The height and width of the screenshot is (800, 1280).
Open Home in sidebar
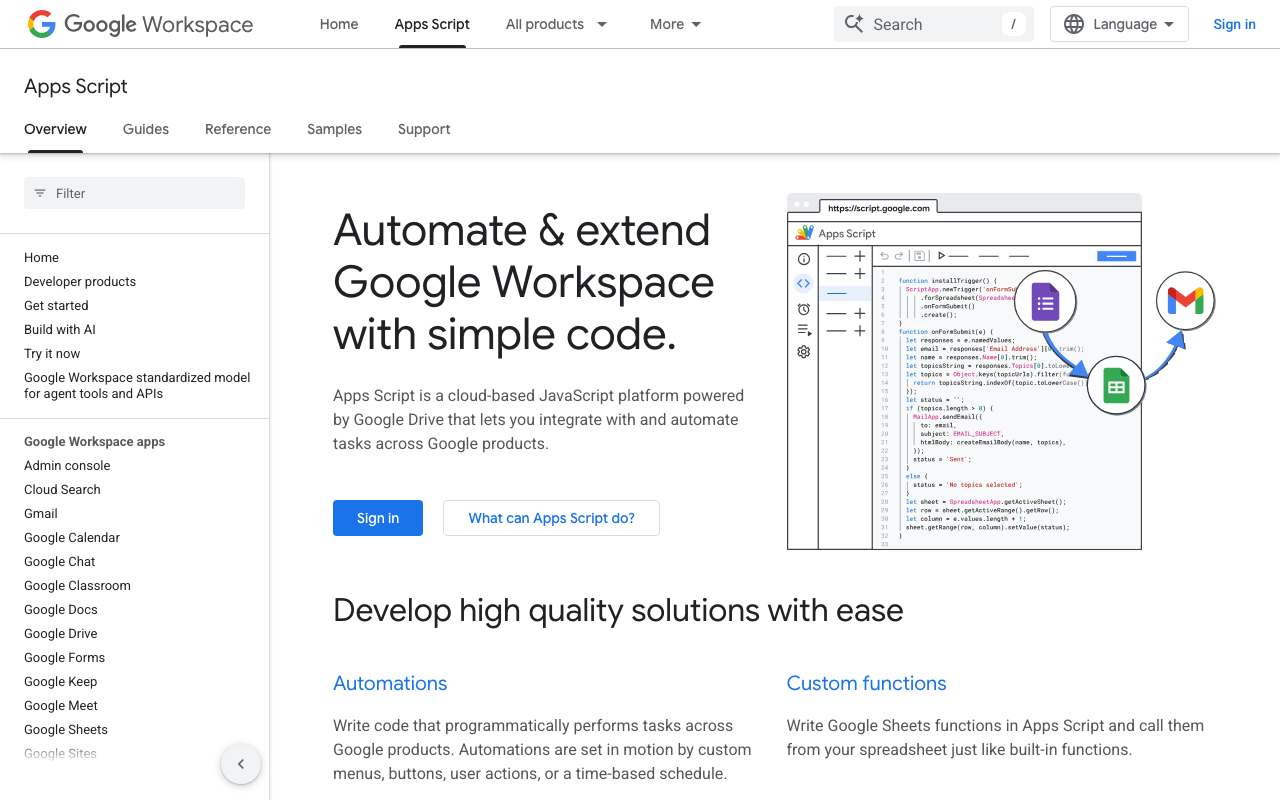tap(41, 258)
